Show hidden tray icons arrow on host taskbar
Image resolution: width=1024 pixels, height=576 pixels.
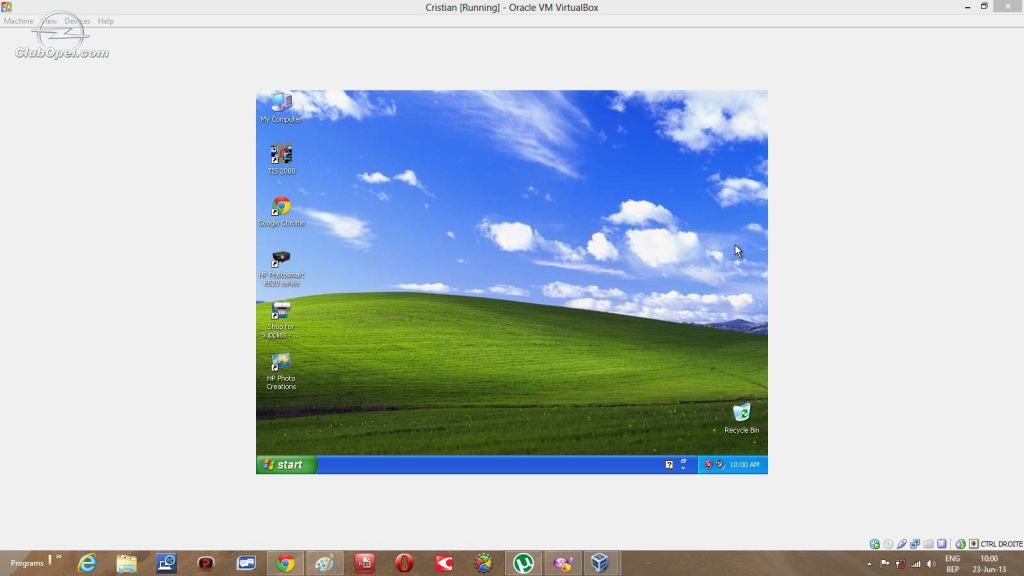[x=869, y=564]
